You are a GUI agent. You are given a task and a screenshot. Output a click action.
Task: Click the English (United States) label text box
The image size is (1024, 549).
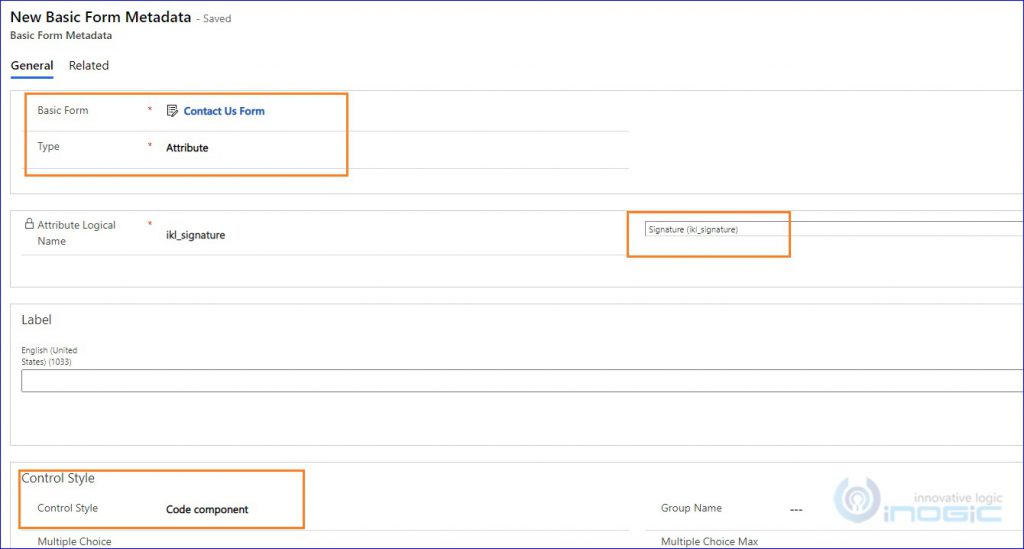[520, 381]
